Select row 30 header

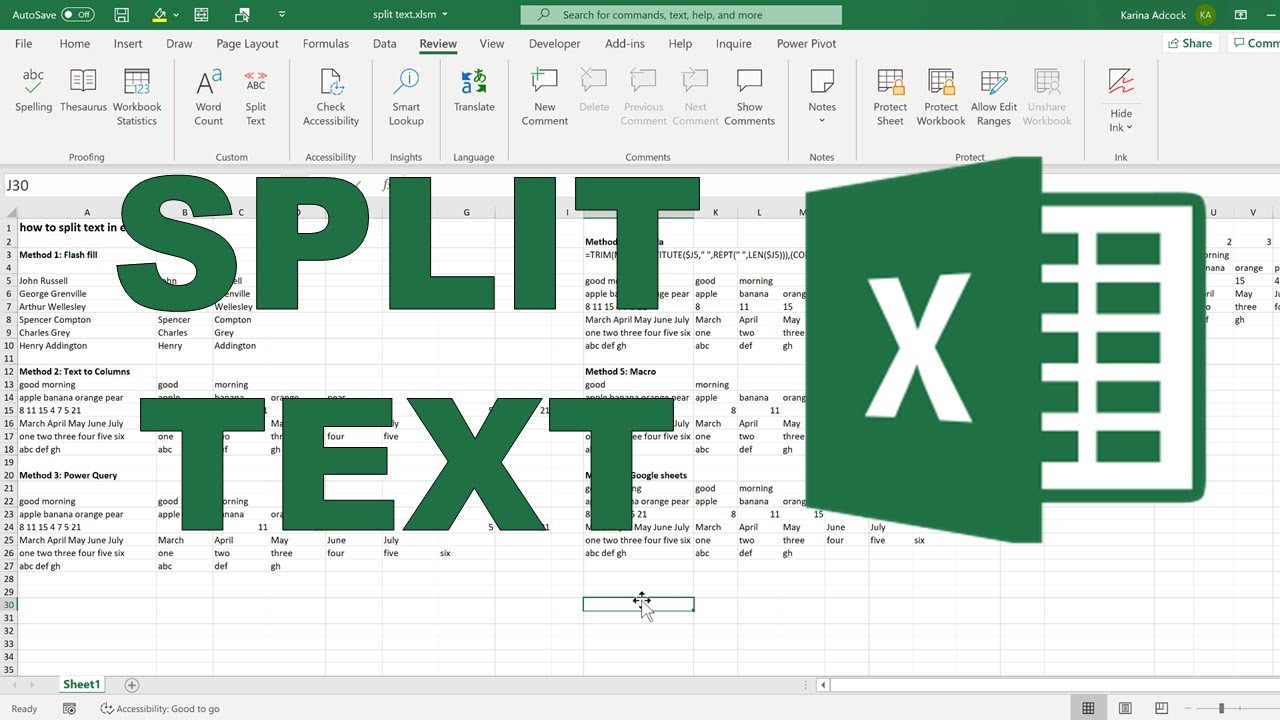[x=9, y=605]
